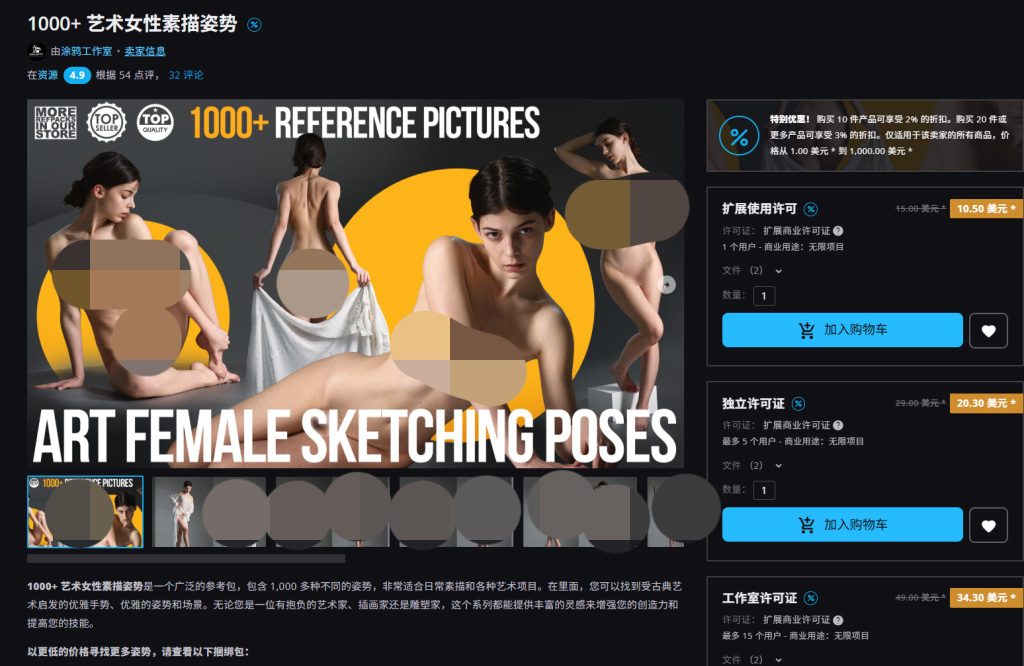
Task: Toggle the heart wishlist icon for 独立许可证
Action: [x=988, y=524]
